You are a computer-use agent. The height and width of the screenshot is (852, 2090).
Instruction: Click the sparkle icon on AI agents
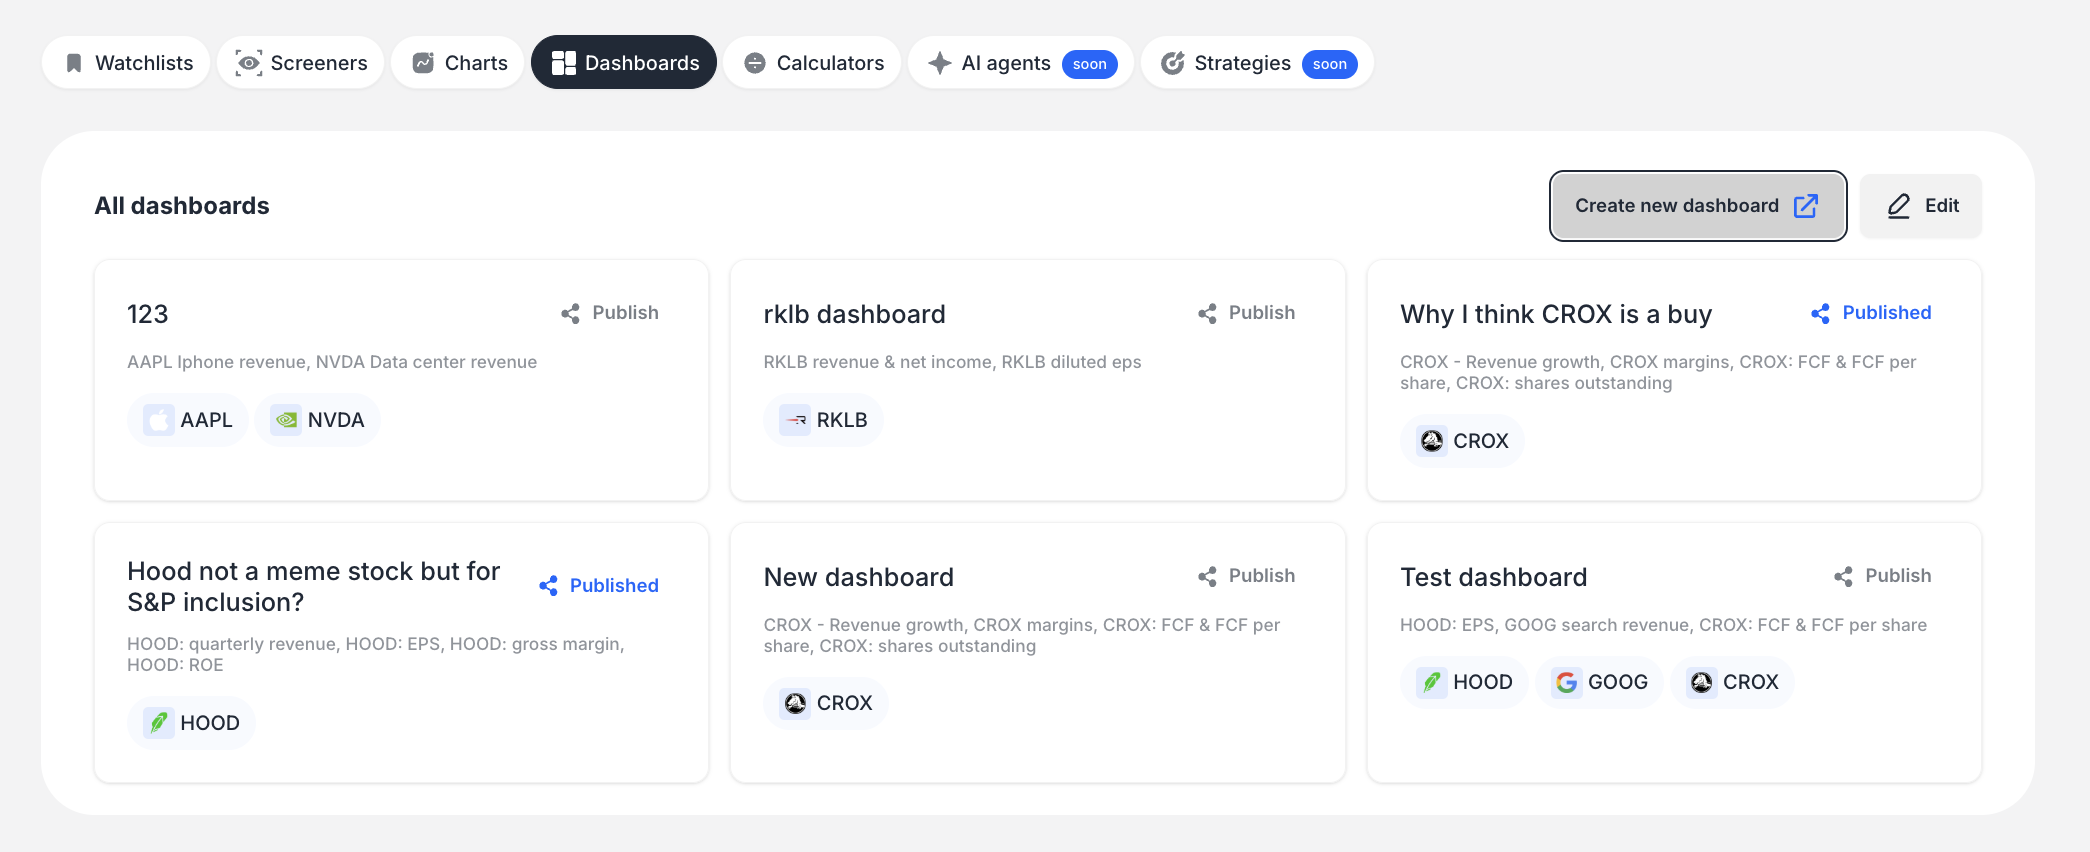pyautogui.click(x=940, y=63)
